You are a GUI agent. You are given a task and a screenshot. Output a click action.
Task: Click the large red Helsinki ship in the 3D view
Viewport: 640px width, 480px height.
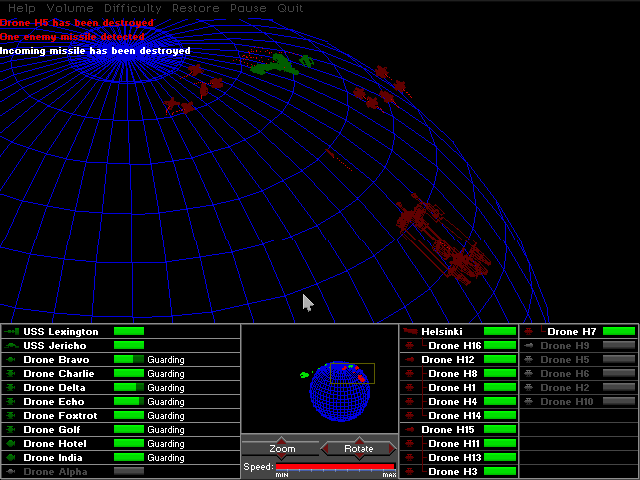(x=443, y=239)
